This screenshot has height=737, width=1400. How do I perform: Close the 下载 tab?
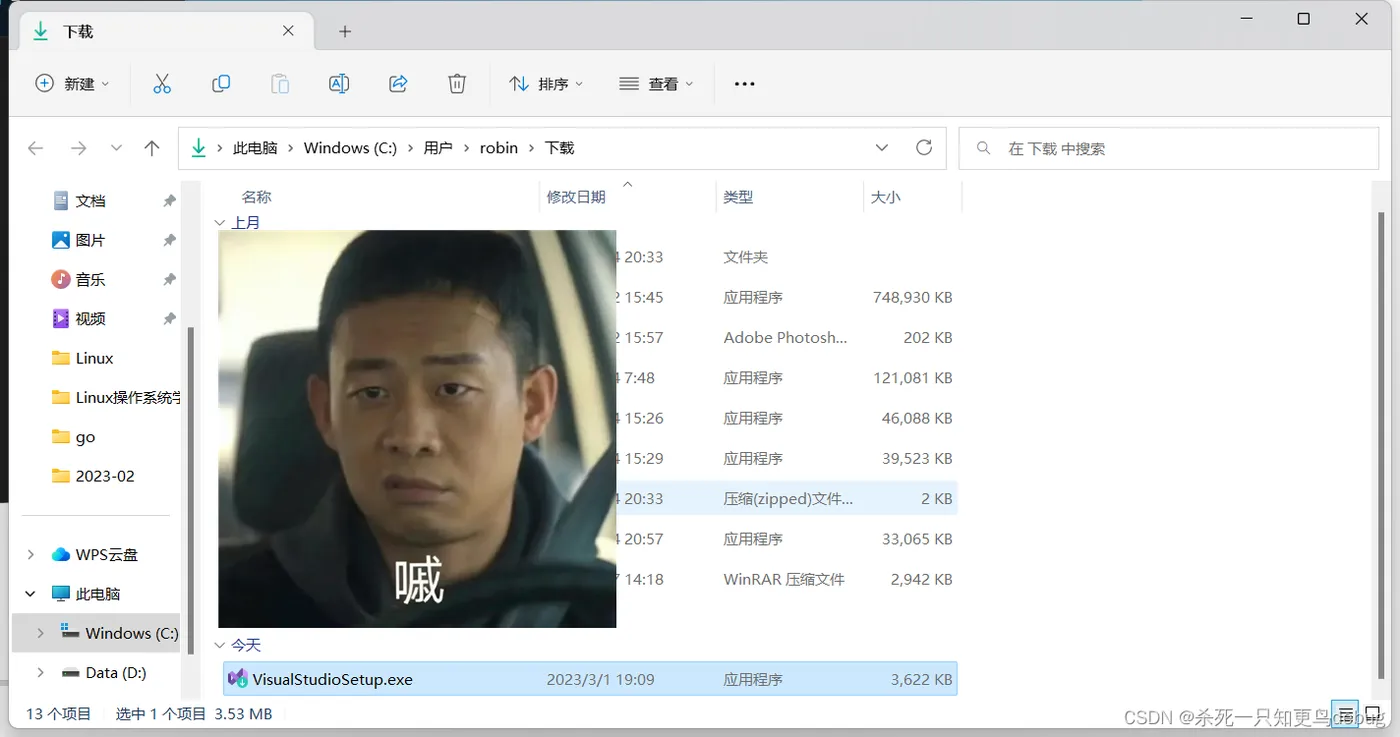click(288, 31)
